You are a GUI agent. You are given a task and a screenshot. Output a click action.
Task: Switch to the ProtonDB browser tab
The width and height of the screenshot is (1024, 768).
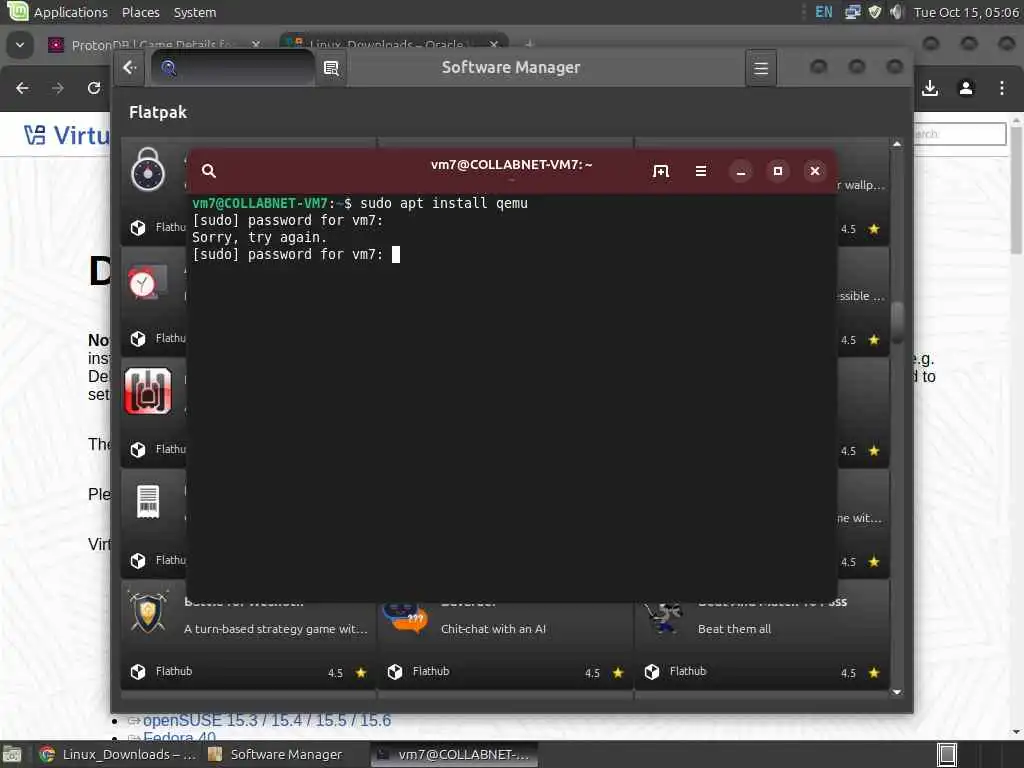[x=150, y=44]
